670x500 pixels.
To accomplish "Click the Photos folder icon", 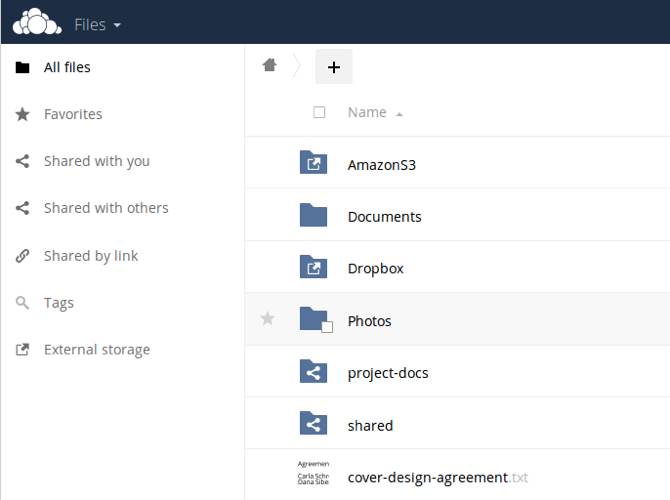I will tap(312, 318).
